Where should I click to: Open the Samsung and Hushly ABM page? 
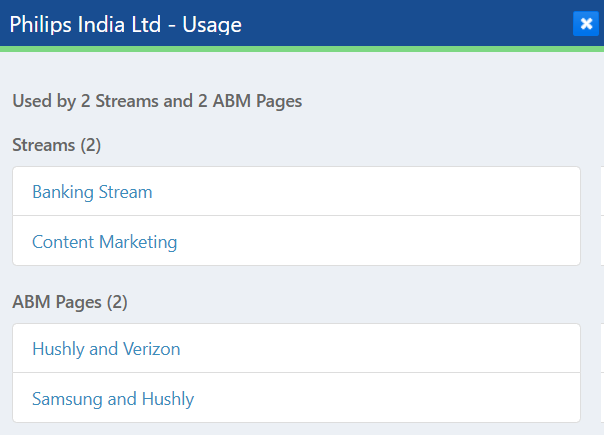[x=113, y=399]
